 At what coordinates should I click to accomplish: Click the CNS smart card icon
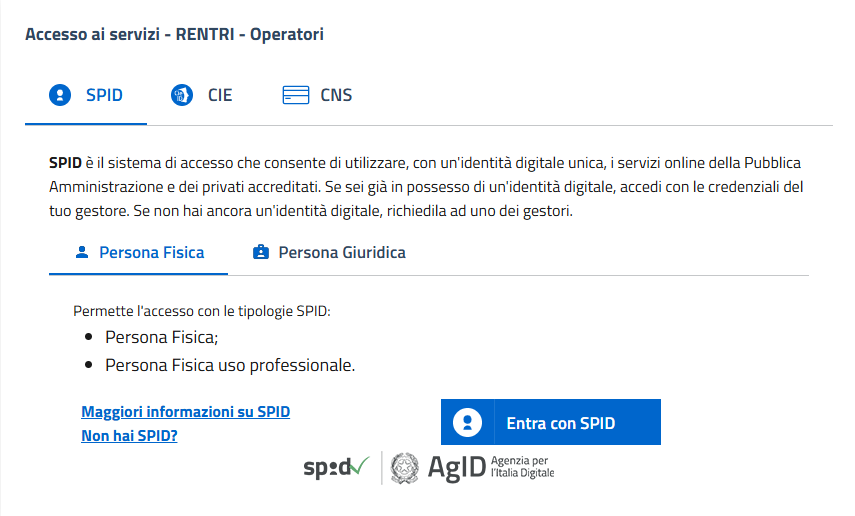[296, 95]
